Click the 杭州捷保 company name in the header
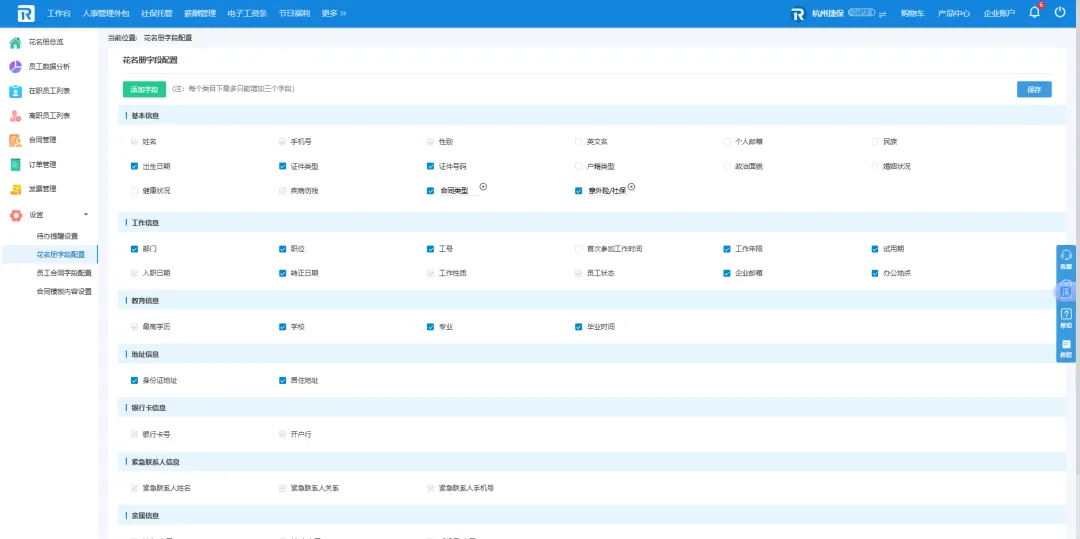This screenshot has width=1080, height=539. click(x=828, y=13)
